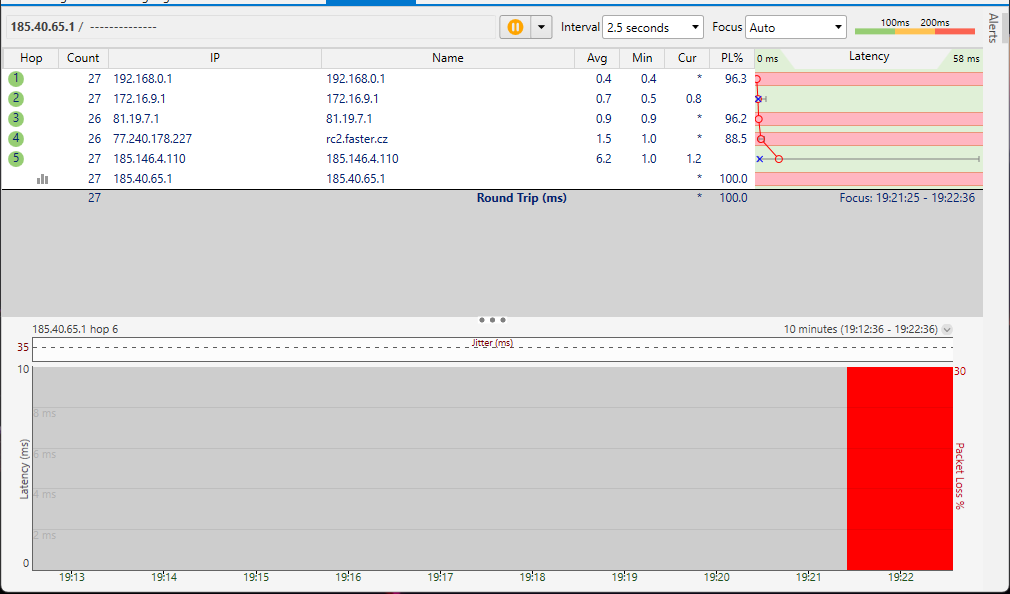Screen dimensions: 1010x594
Task: Expand the 10 minutes timeline range chevron
Action: (947, 329)
